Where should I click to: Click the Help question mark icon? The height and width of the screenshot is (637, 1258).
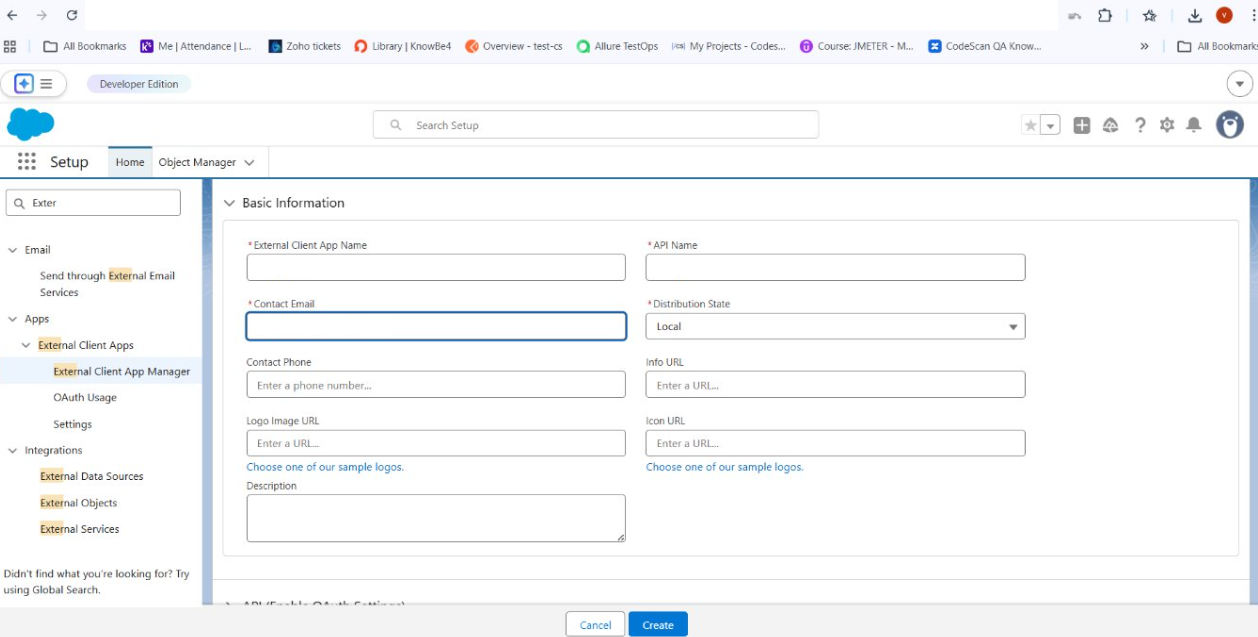pos(1140,125)
